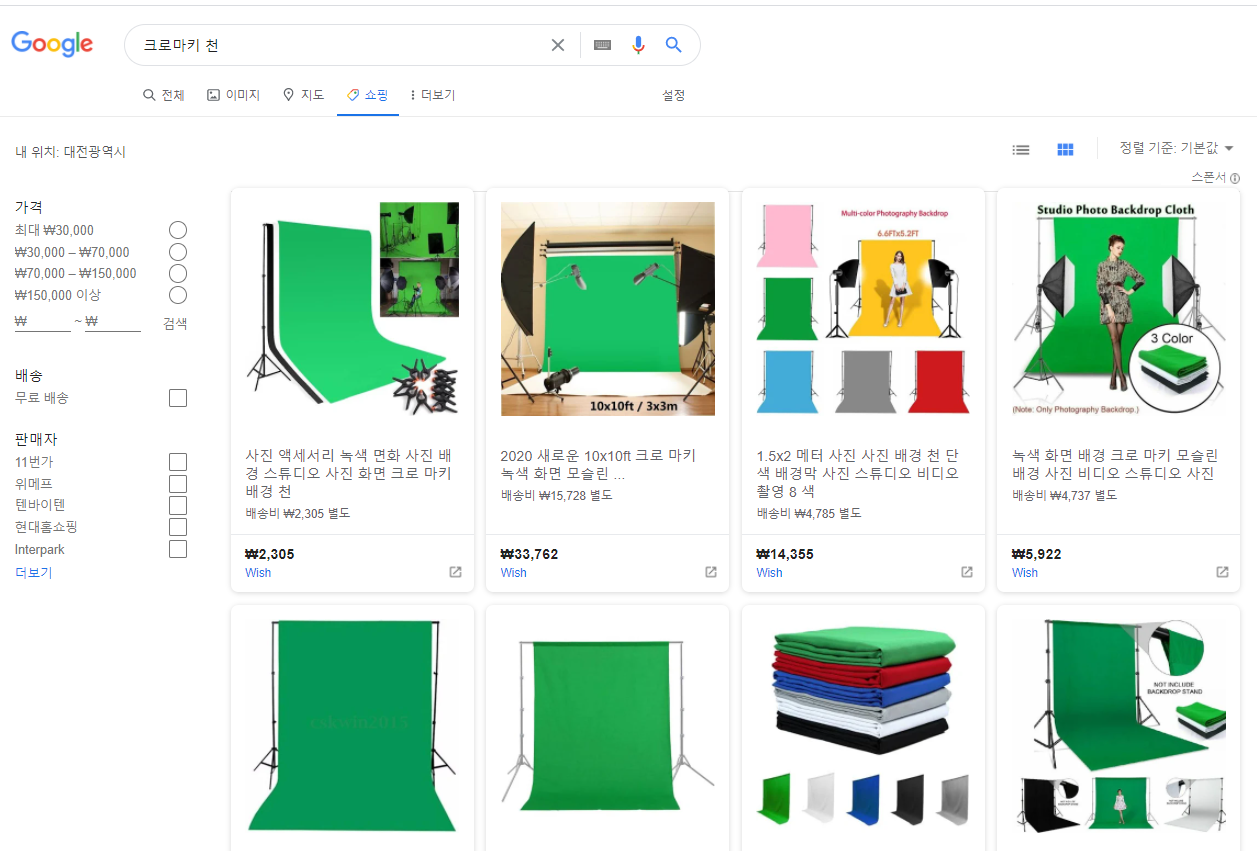Clear the search box with X icon
Screen dimensions: 1257x851
pos(558,45)
